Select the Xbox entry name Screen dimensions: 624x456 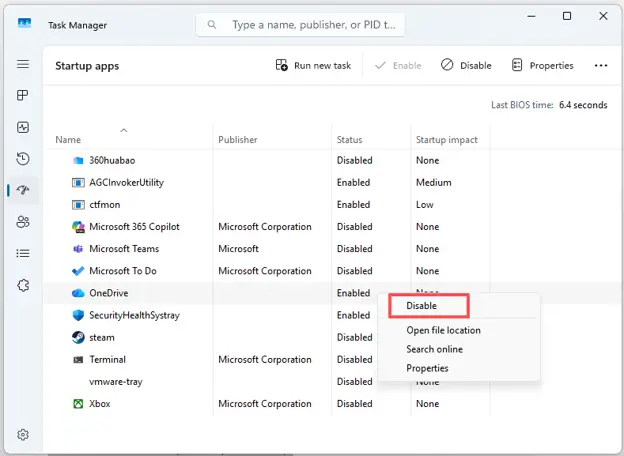coord(100,404)
